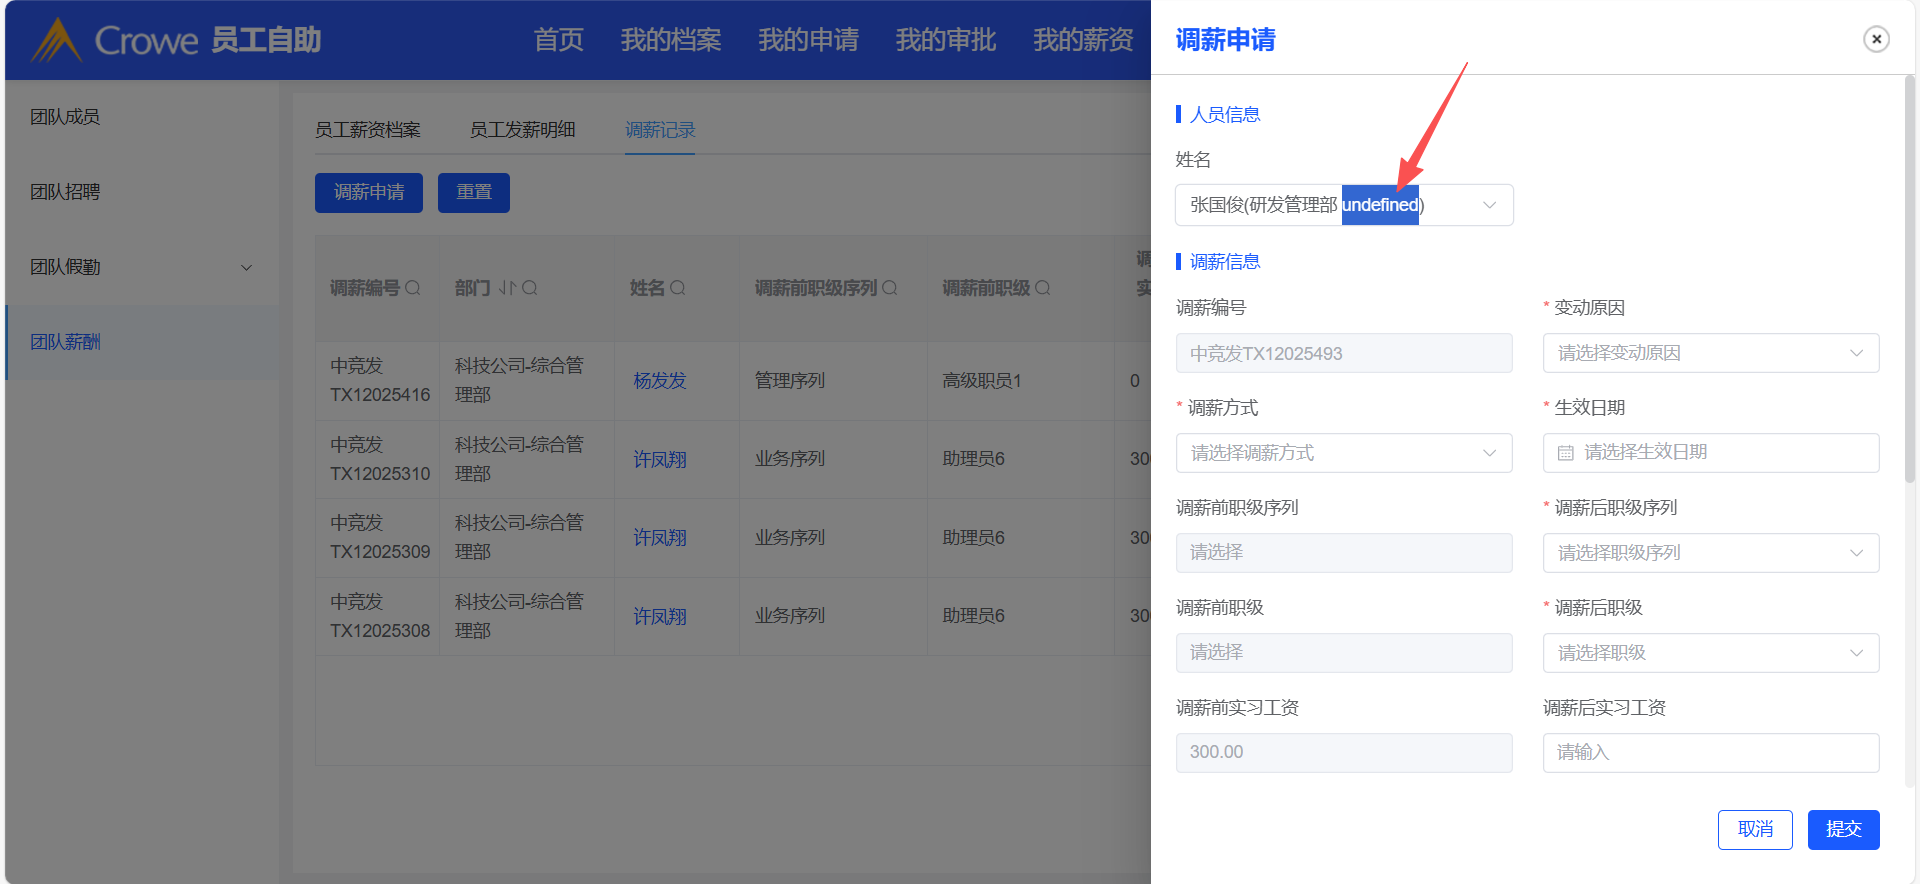Click employee link 杨发发
1920x884 pixels.
pos(660,381)
